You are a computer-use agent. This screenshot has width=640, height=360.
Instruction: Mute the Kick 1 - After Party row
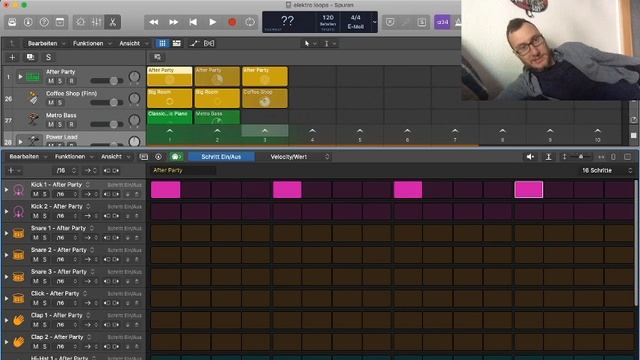[36, 194]
